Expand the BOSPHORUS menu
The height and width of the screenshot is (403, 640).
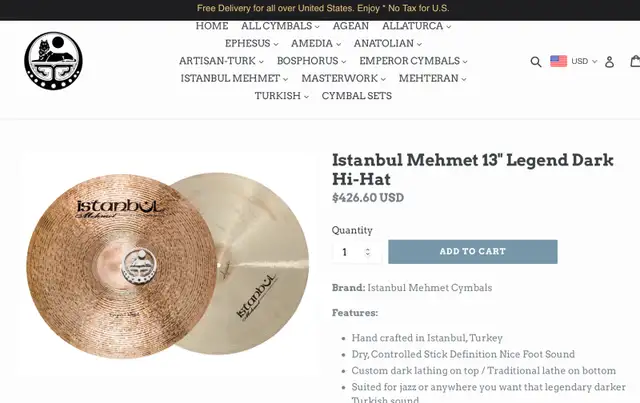pyautogui.click(x=311, y=61)
